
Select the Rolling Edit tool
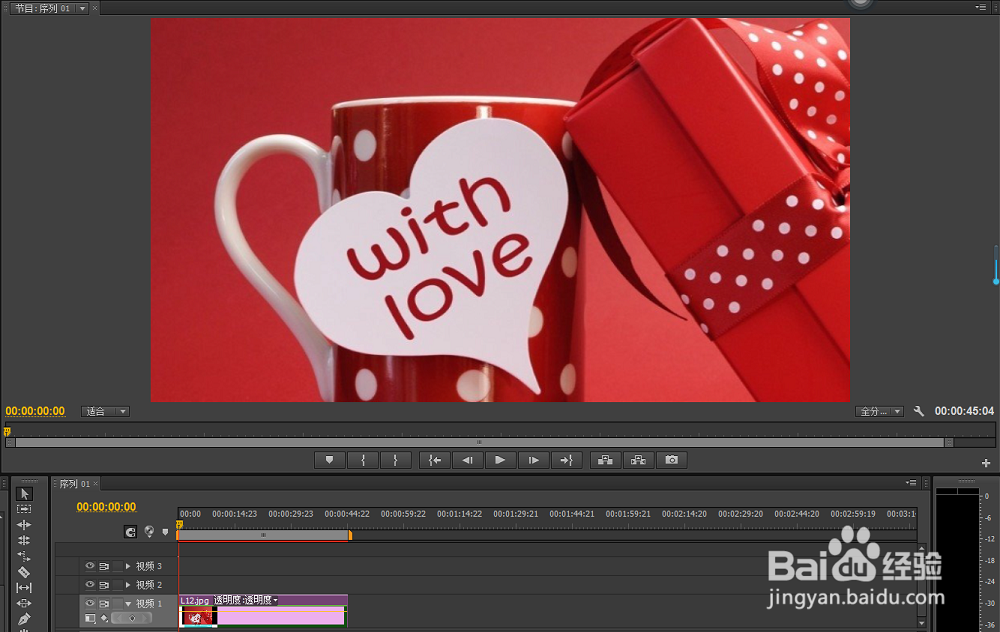24,540
